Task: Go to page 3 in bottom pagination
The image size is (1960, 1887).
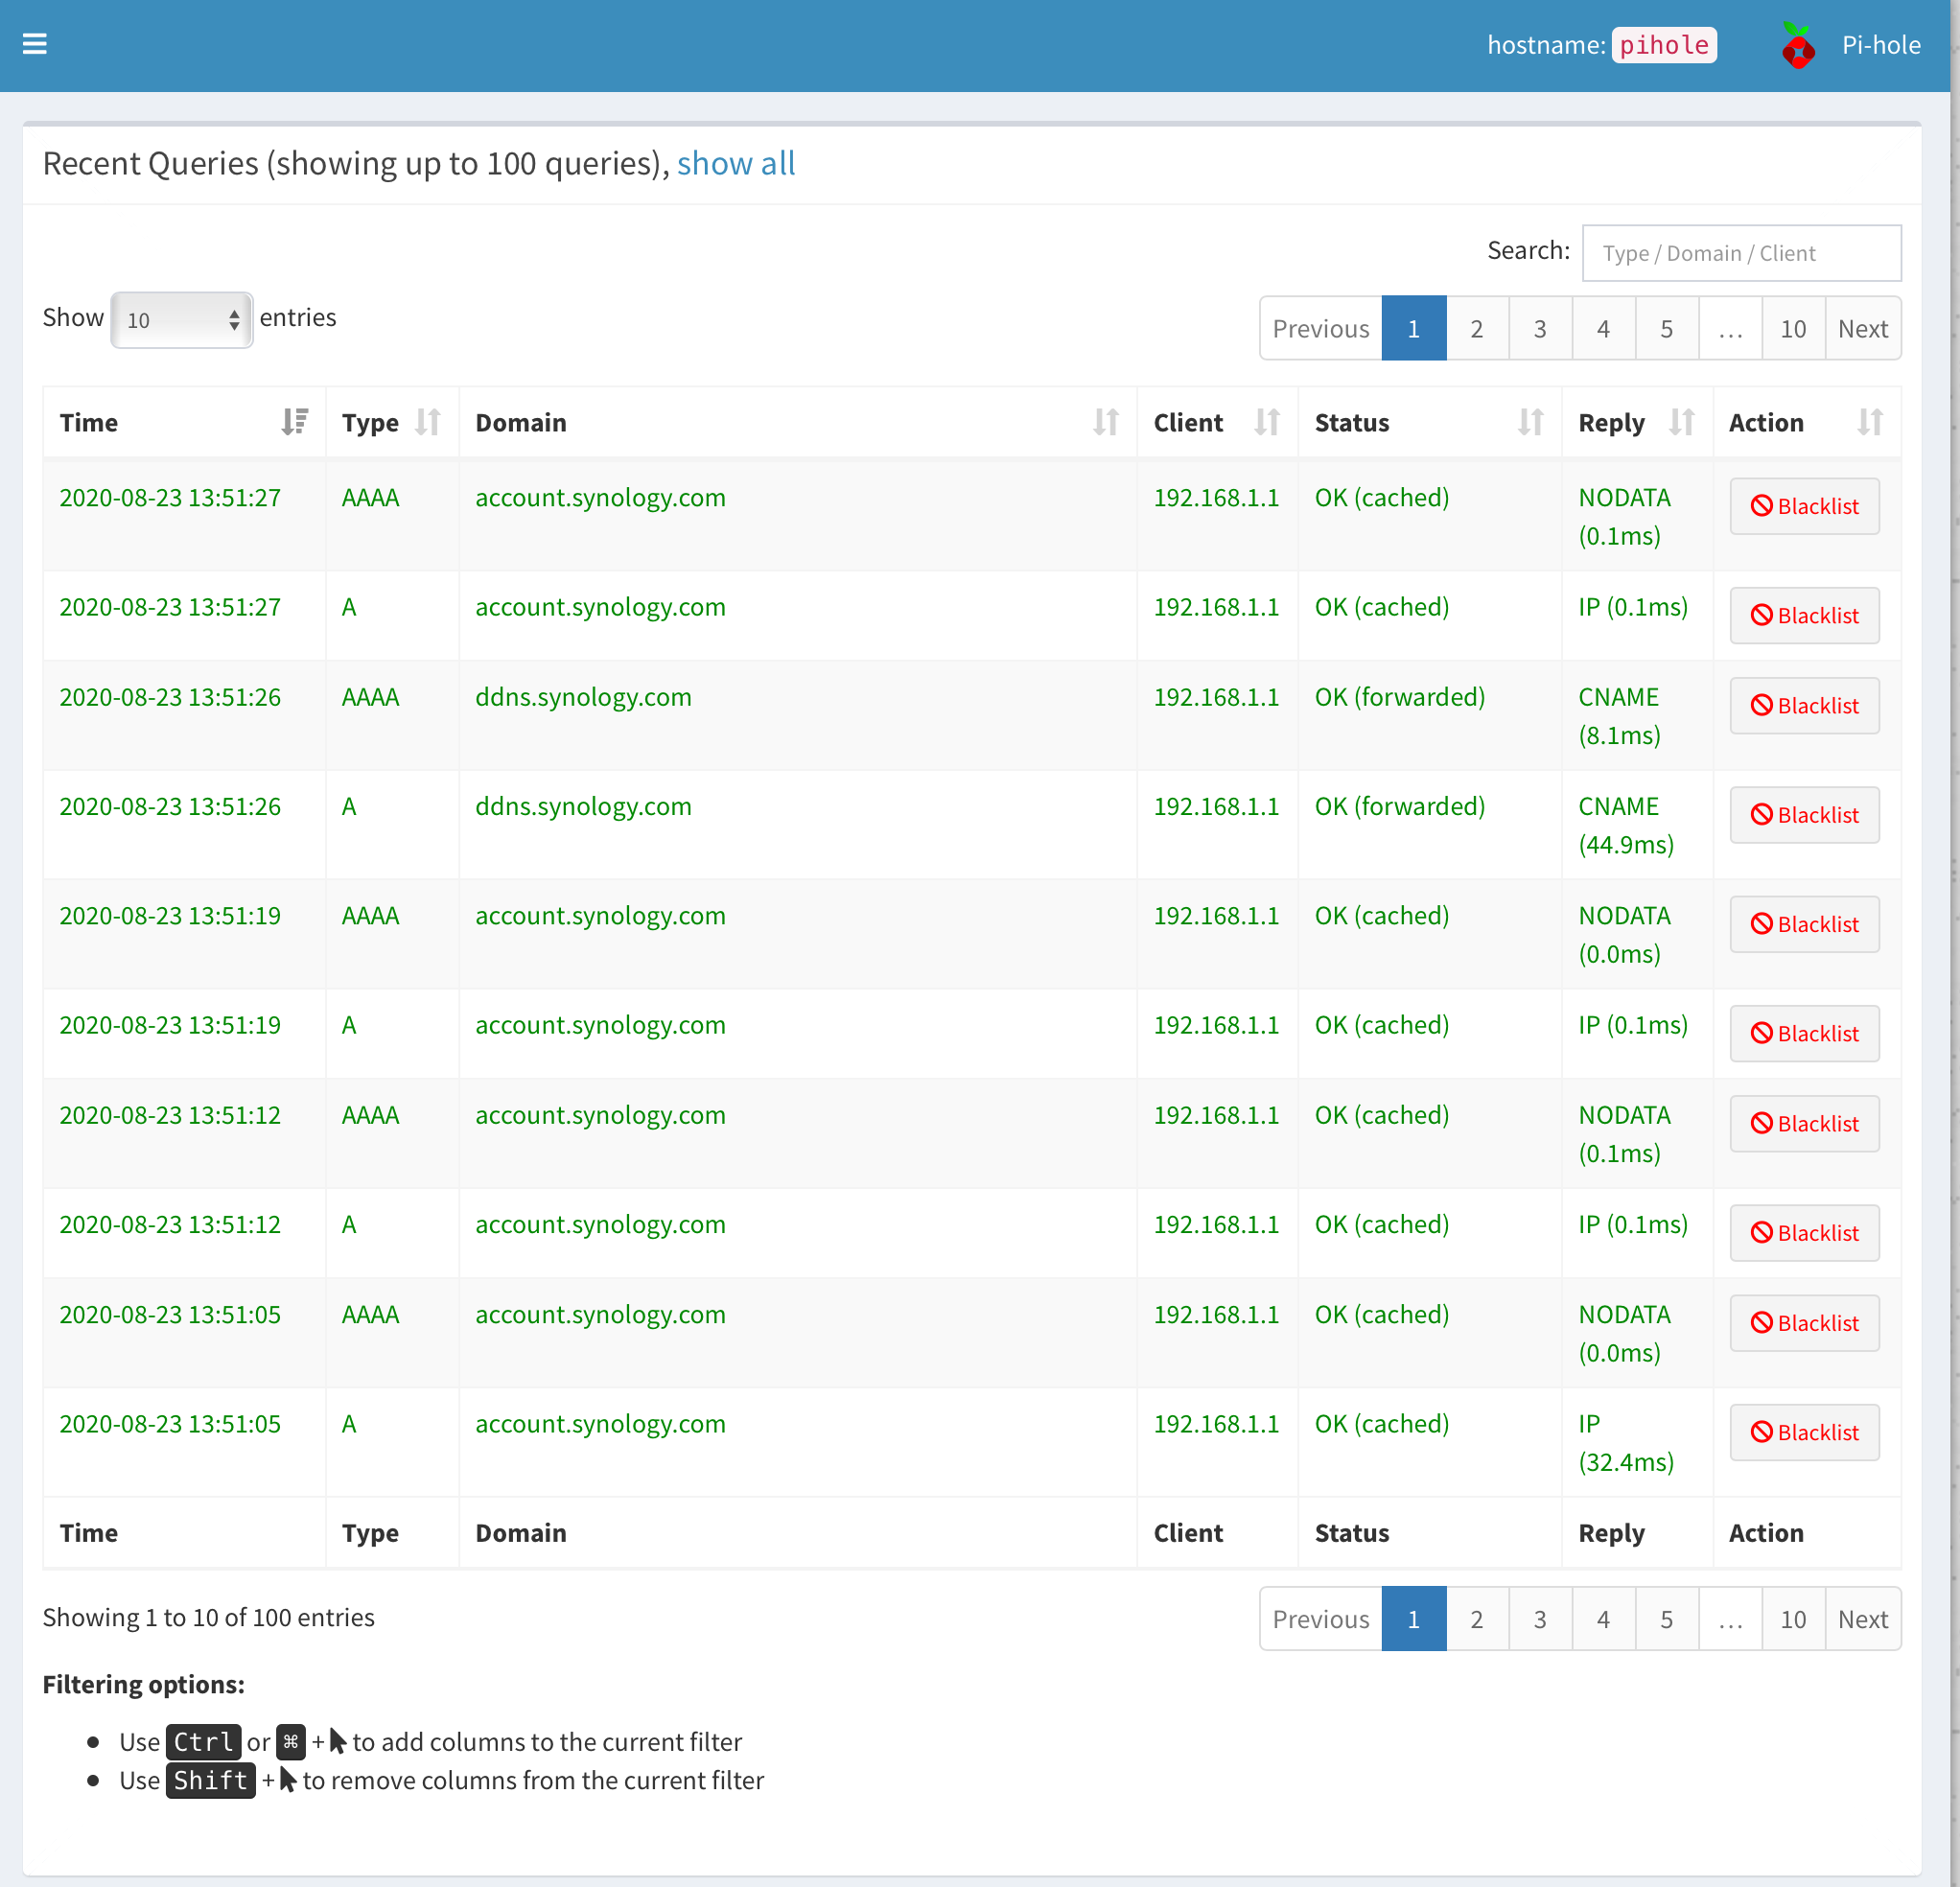Action: pyautogui.click(x=1540, y=1619)
